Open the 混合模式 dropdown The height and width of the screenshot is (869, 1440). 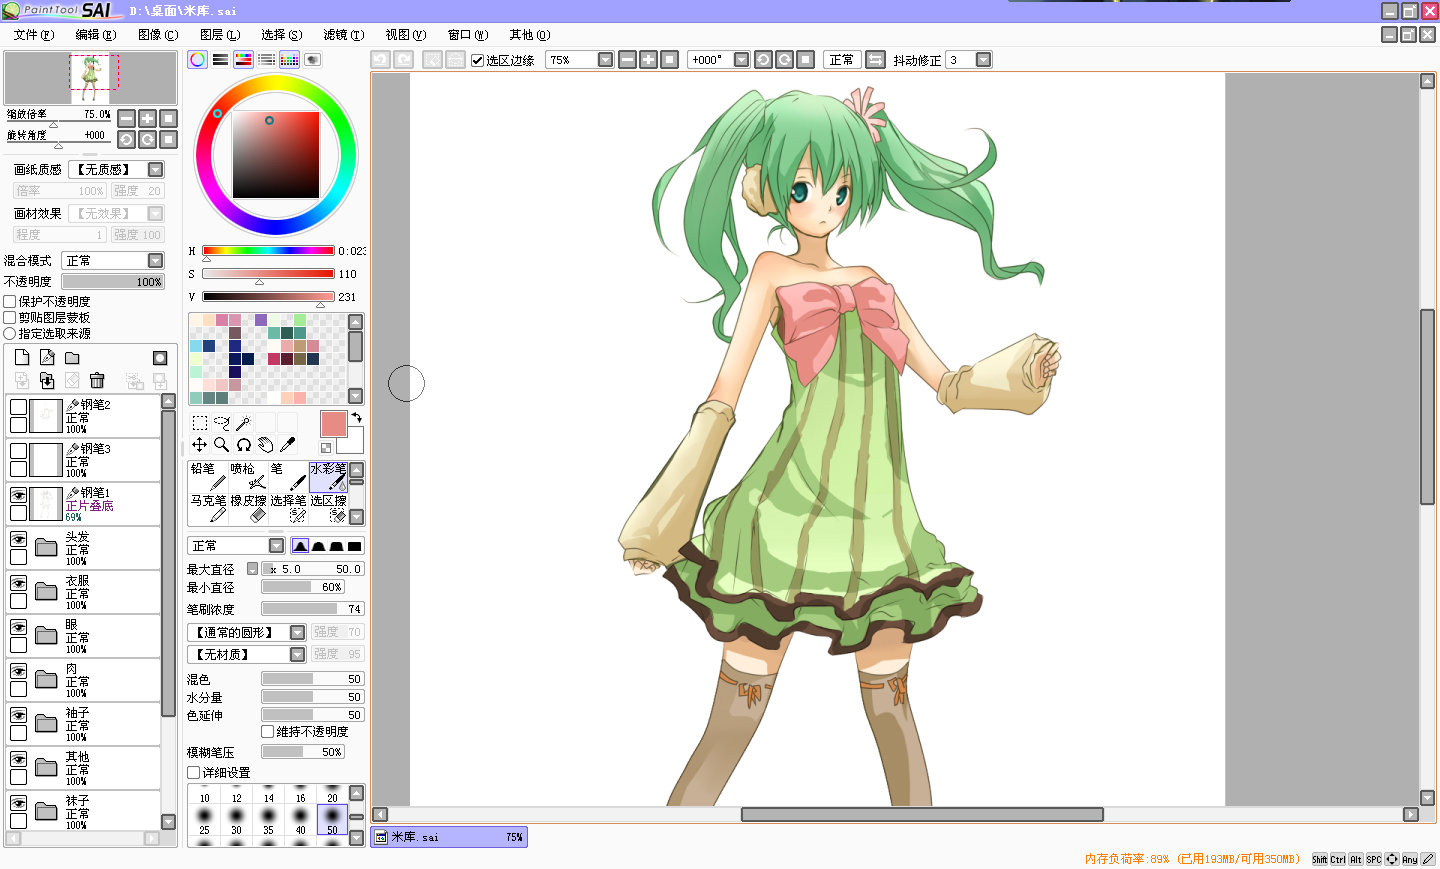coord(113,260)
